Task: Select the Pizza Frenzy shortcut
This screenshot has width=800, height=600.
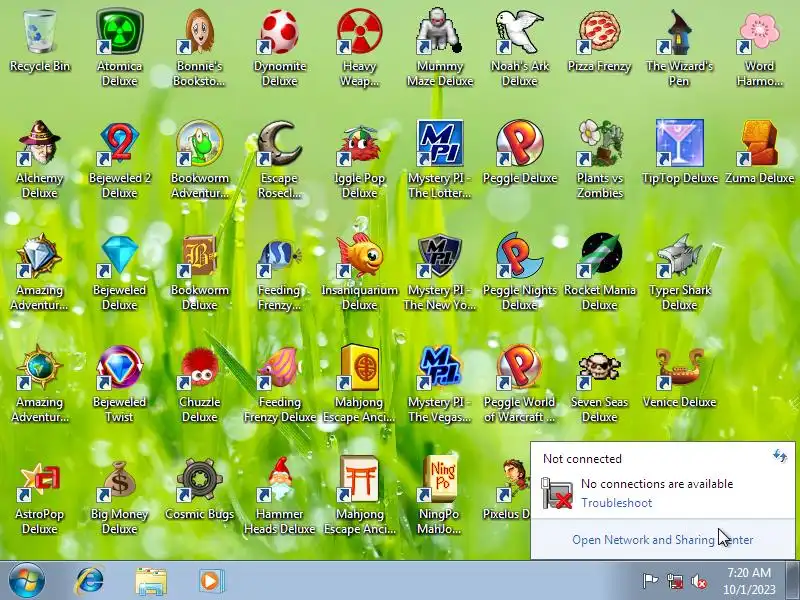Action: click(x=599, y=32)
